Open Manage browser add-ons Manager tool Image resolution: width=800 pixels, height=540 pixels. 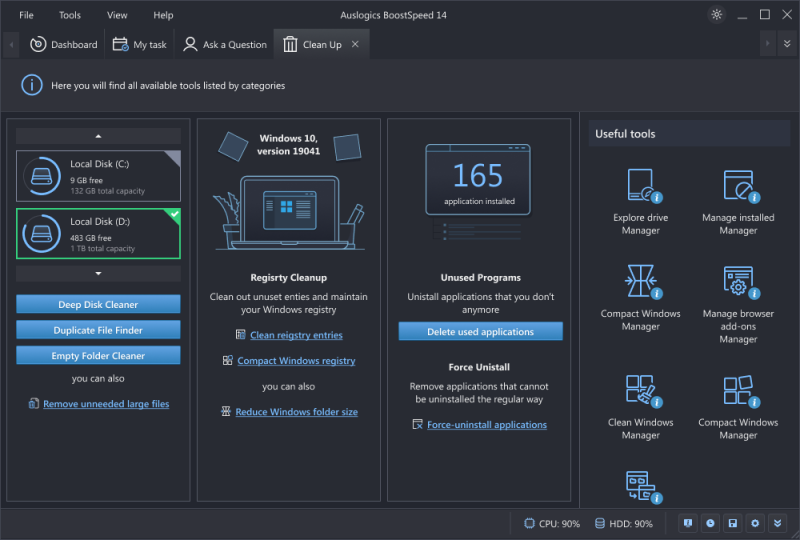(x=738, y=305)
